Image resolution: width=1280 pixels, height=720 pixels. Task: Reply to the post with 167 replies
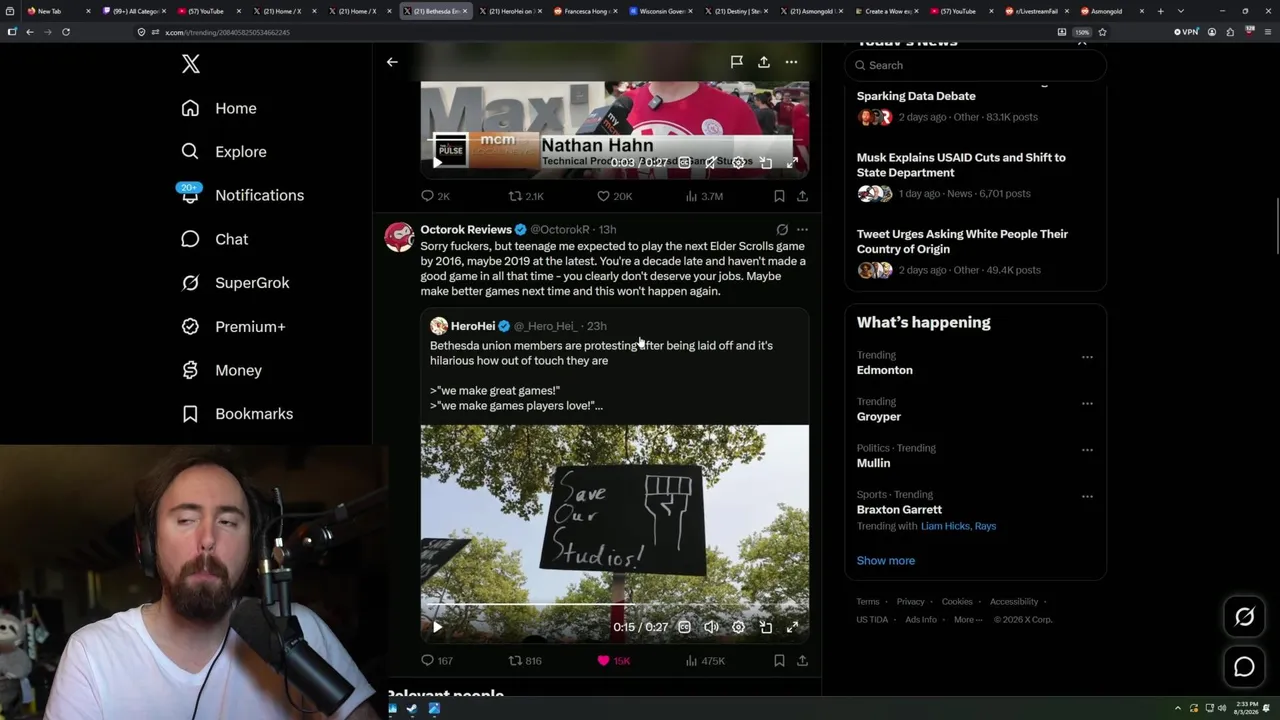[436, 661]
